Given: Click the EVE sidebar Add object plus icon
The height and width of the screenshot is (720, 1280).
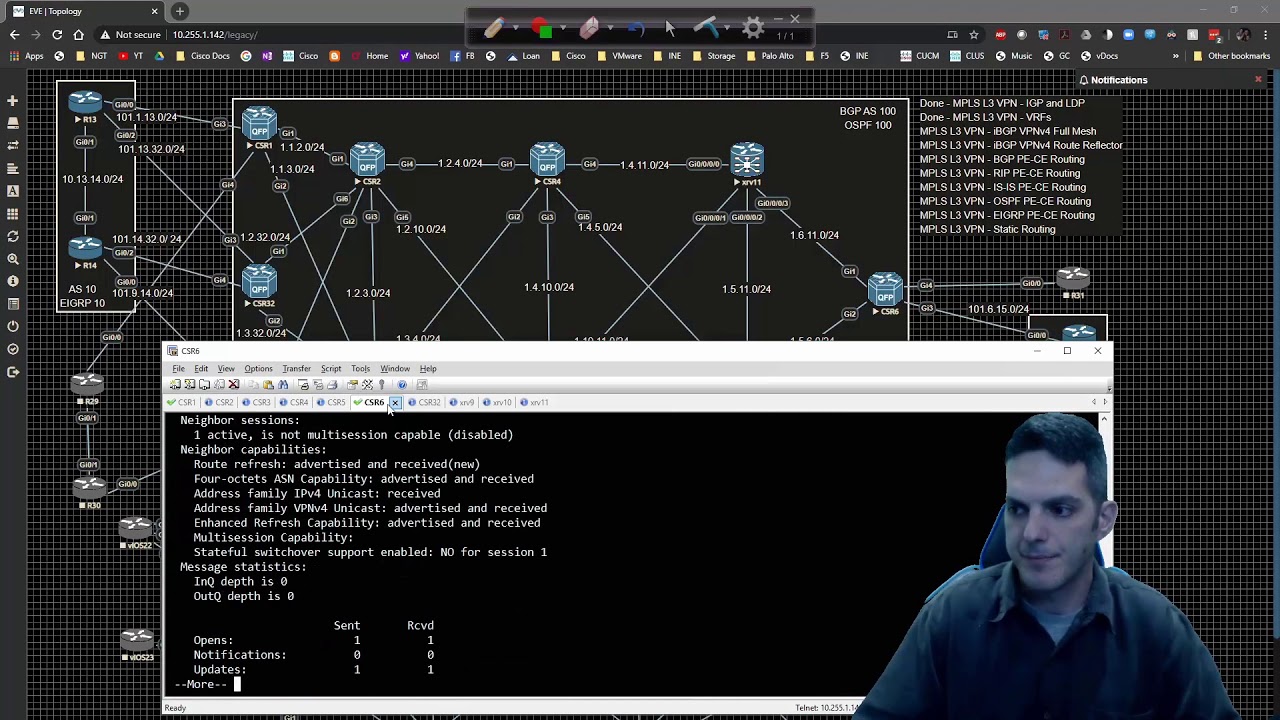Looking at the screenshot, I should tap(12, 101).
